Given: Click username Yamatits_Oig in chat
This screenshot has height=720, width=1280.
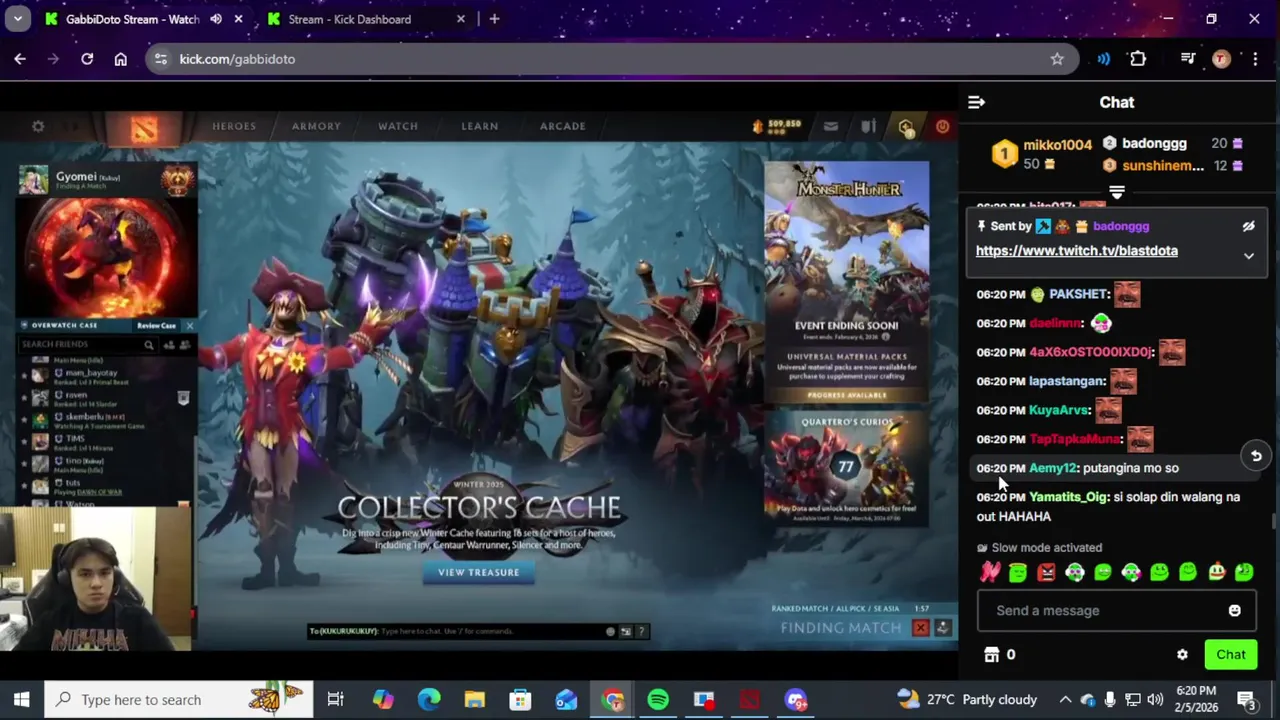Looking at the screenshot, I should pyautogui.click(x=1068, y=497).
